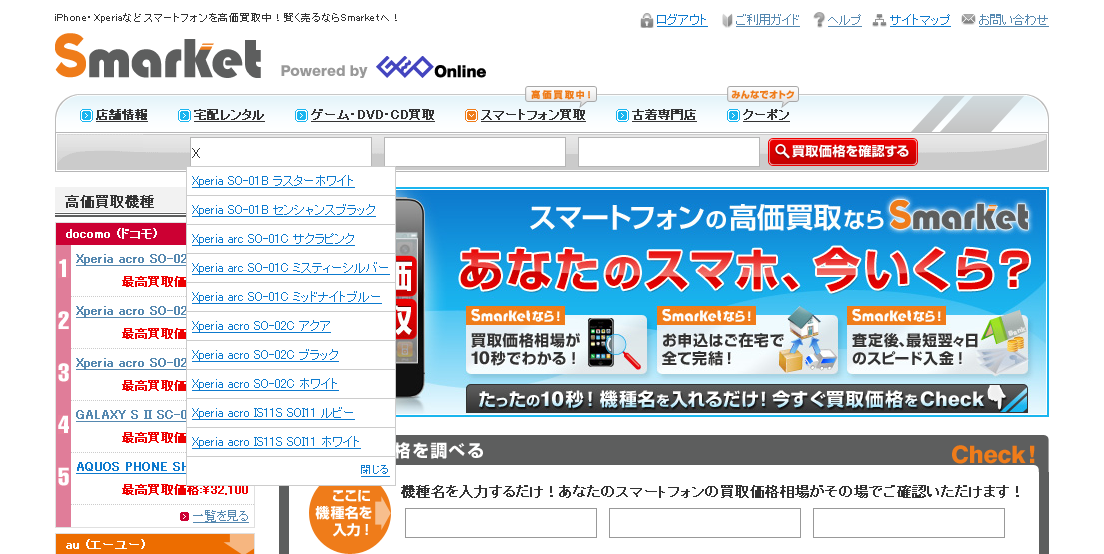Click the arrow icon beside 店舗情報

click(x=87, y=115)
